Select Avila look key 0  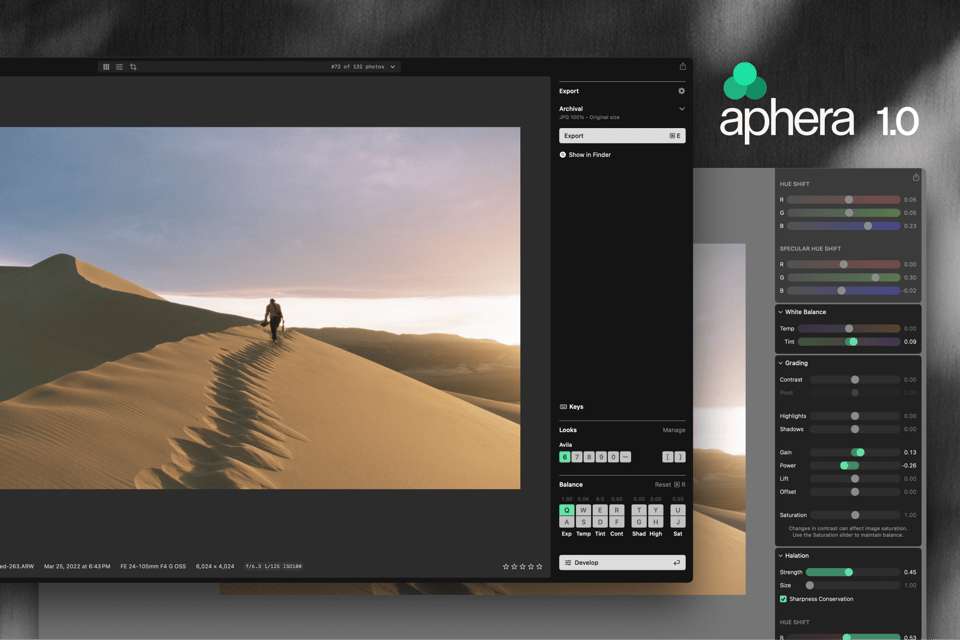pos(613,457)
